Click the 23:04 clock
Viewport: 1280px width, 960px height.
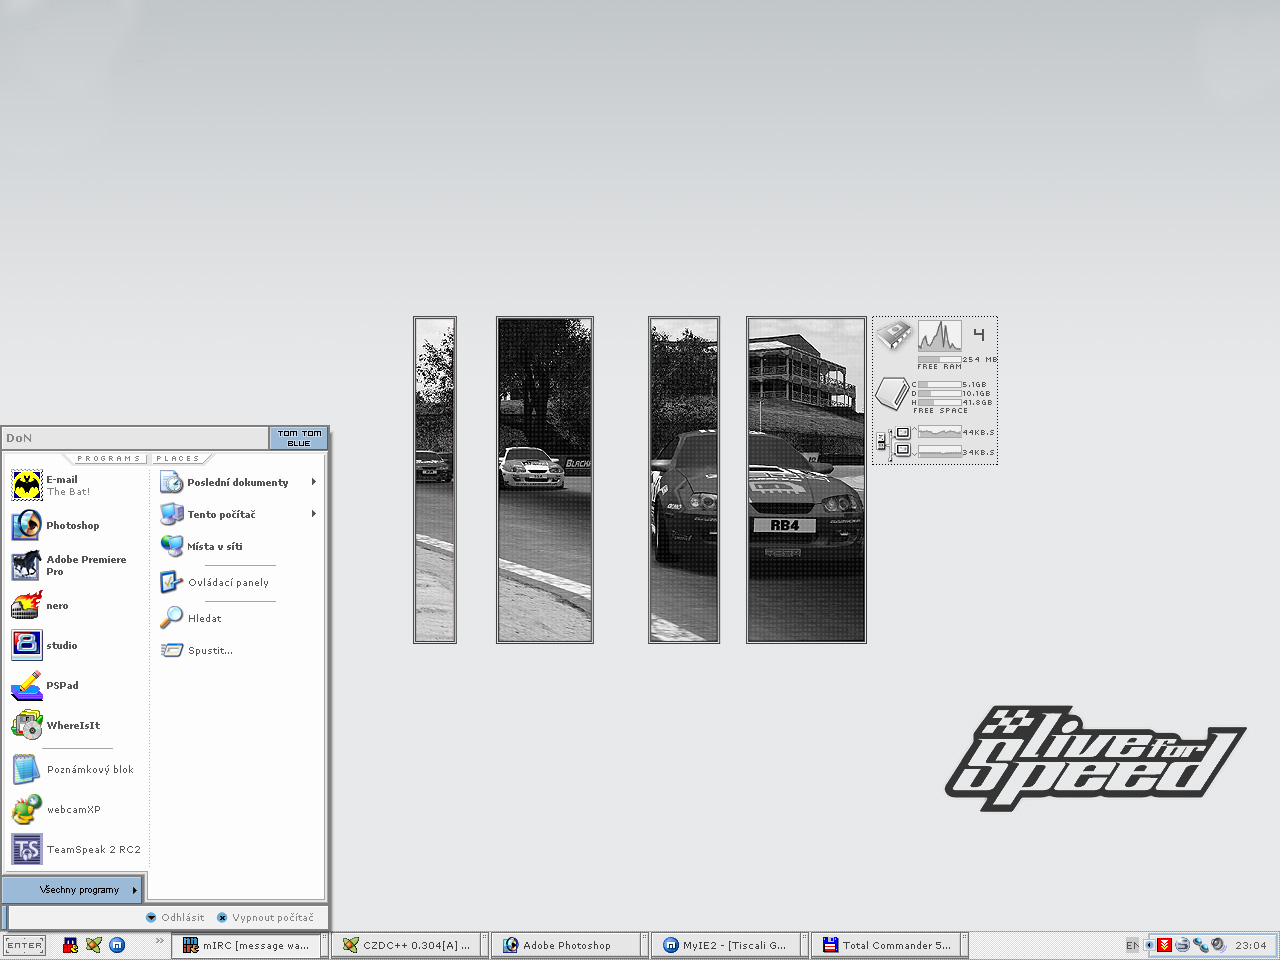point(1250,945)
